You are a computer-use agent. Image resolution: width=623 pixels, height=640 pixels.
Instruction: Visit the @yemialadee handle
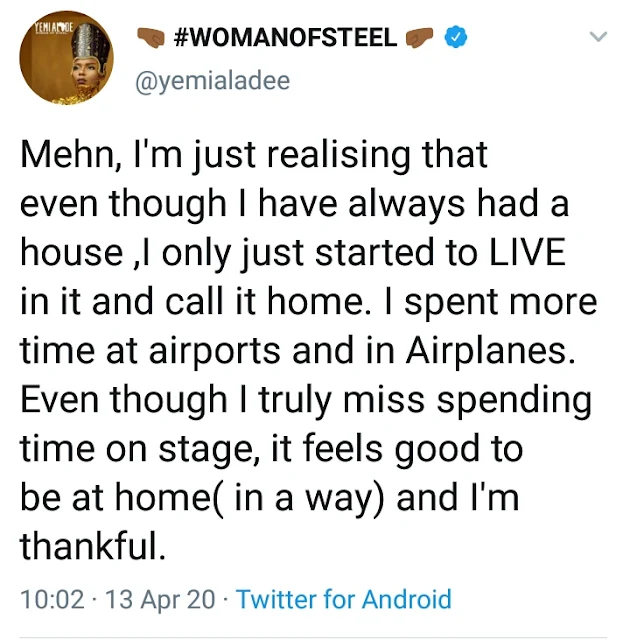point(212,81)
